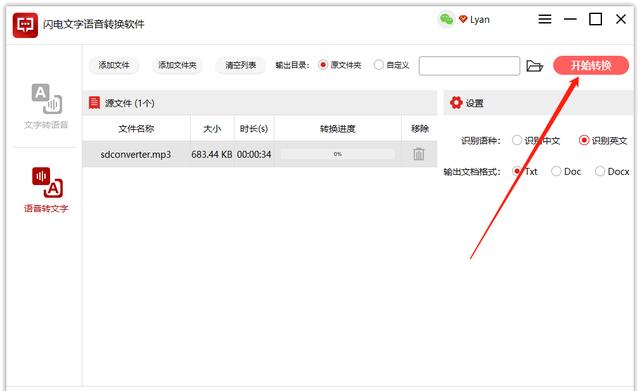Click the 添加文件夹 button
640x391 pixels.
click(x=177, y=65)
